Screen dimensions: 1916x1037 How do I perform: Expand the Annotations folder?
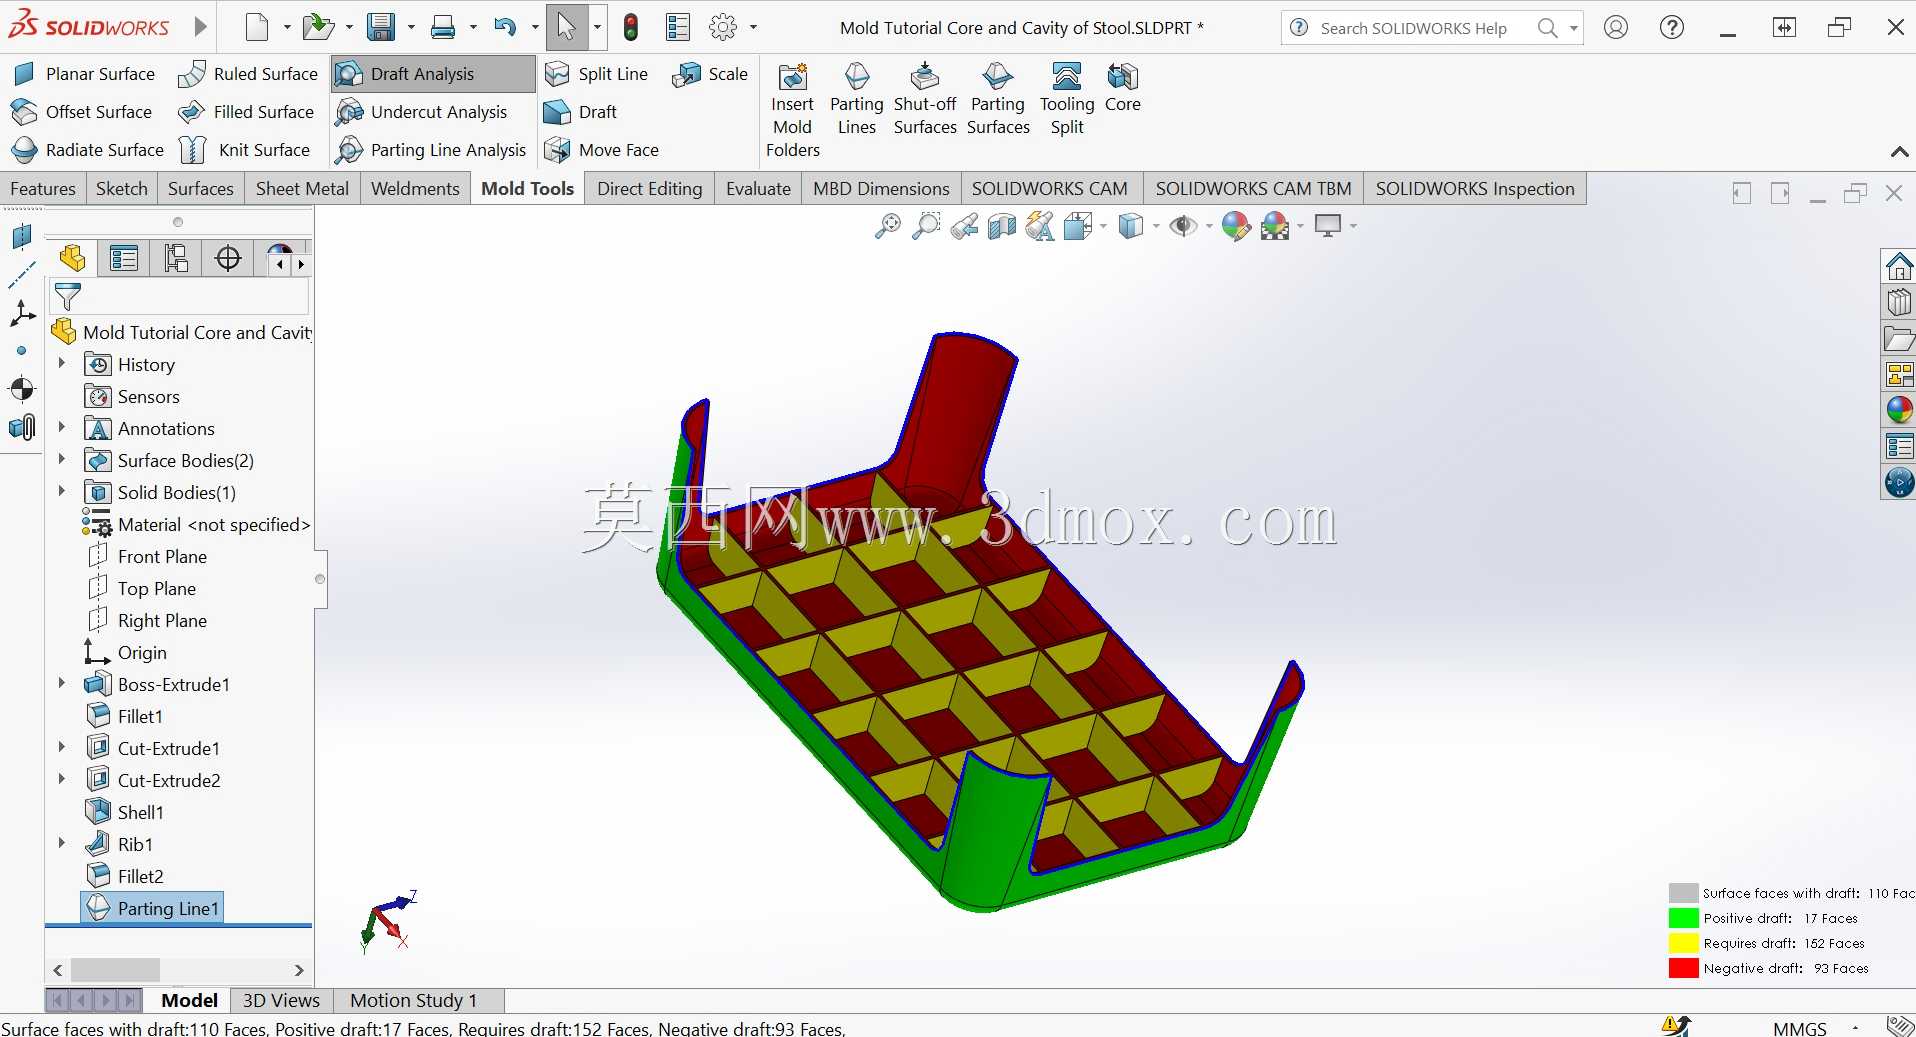[x=62, y=428]
